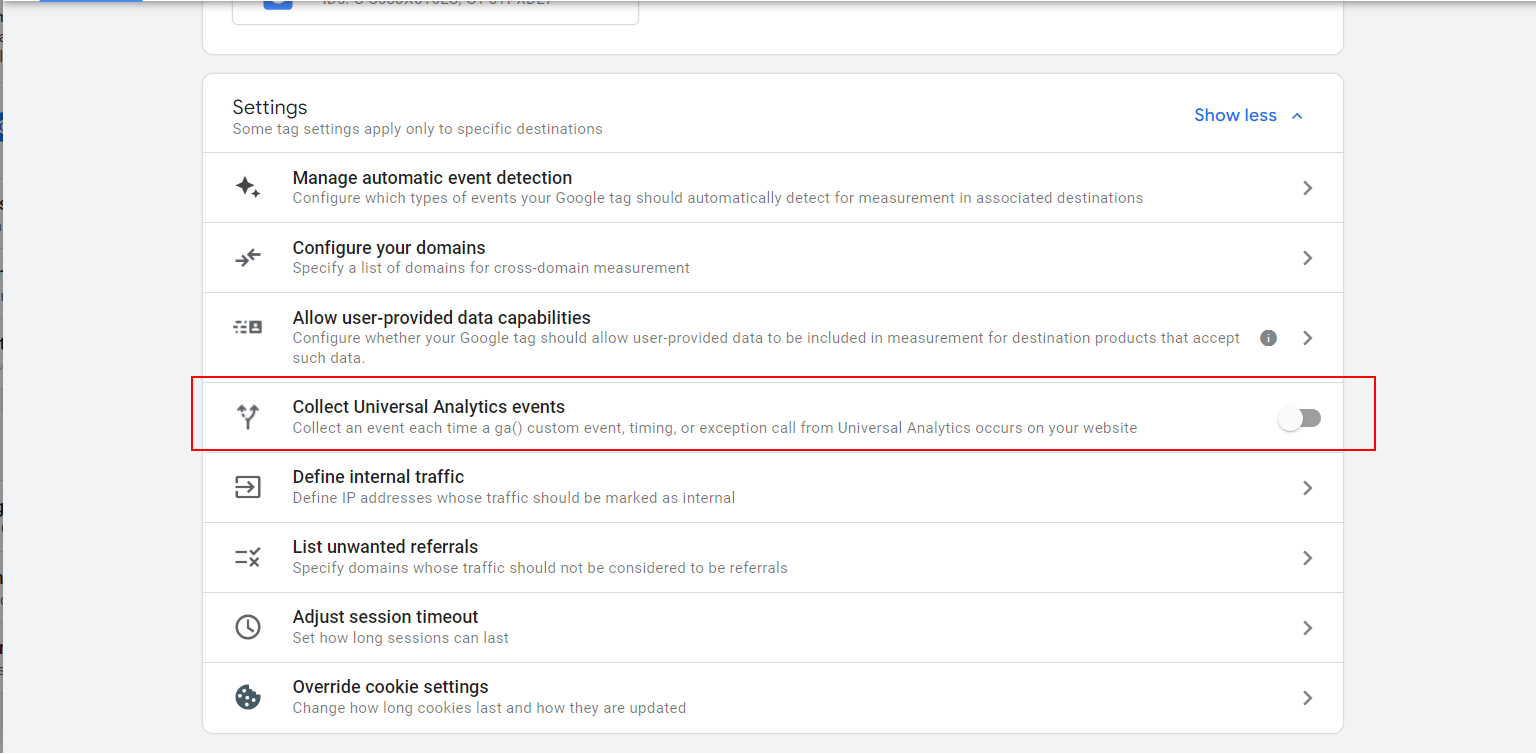Click the Manage automatic event detection sparkle icon

point(248,187)
